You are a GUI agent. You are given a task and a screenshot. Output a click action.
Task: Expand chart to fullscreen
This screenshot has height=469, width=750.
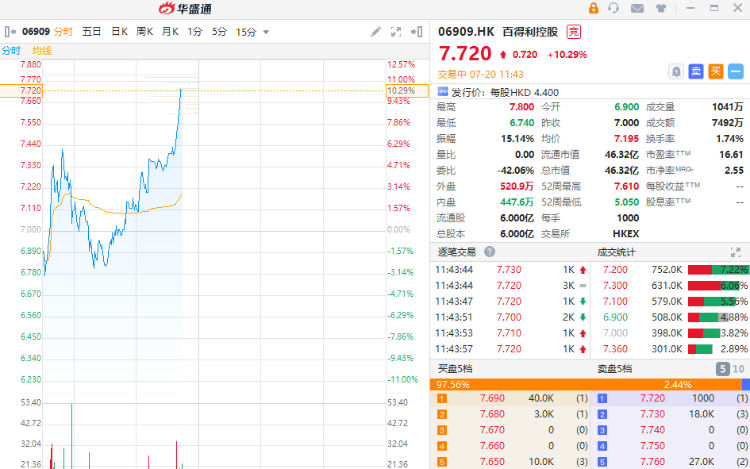pos(396,32)
